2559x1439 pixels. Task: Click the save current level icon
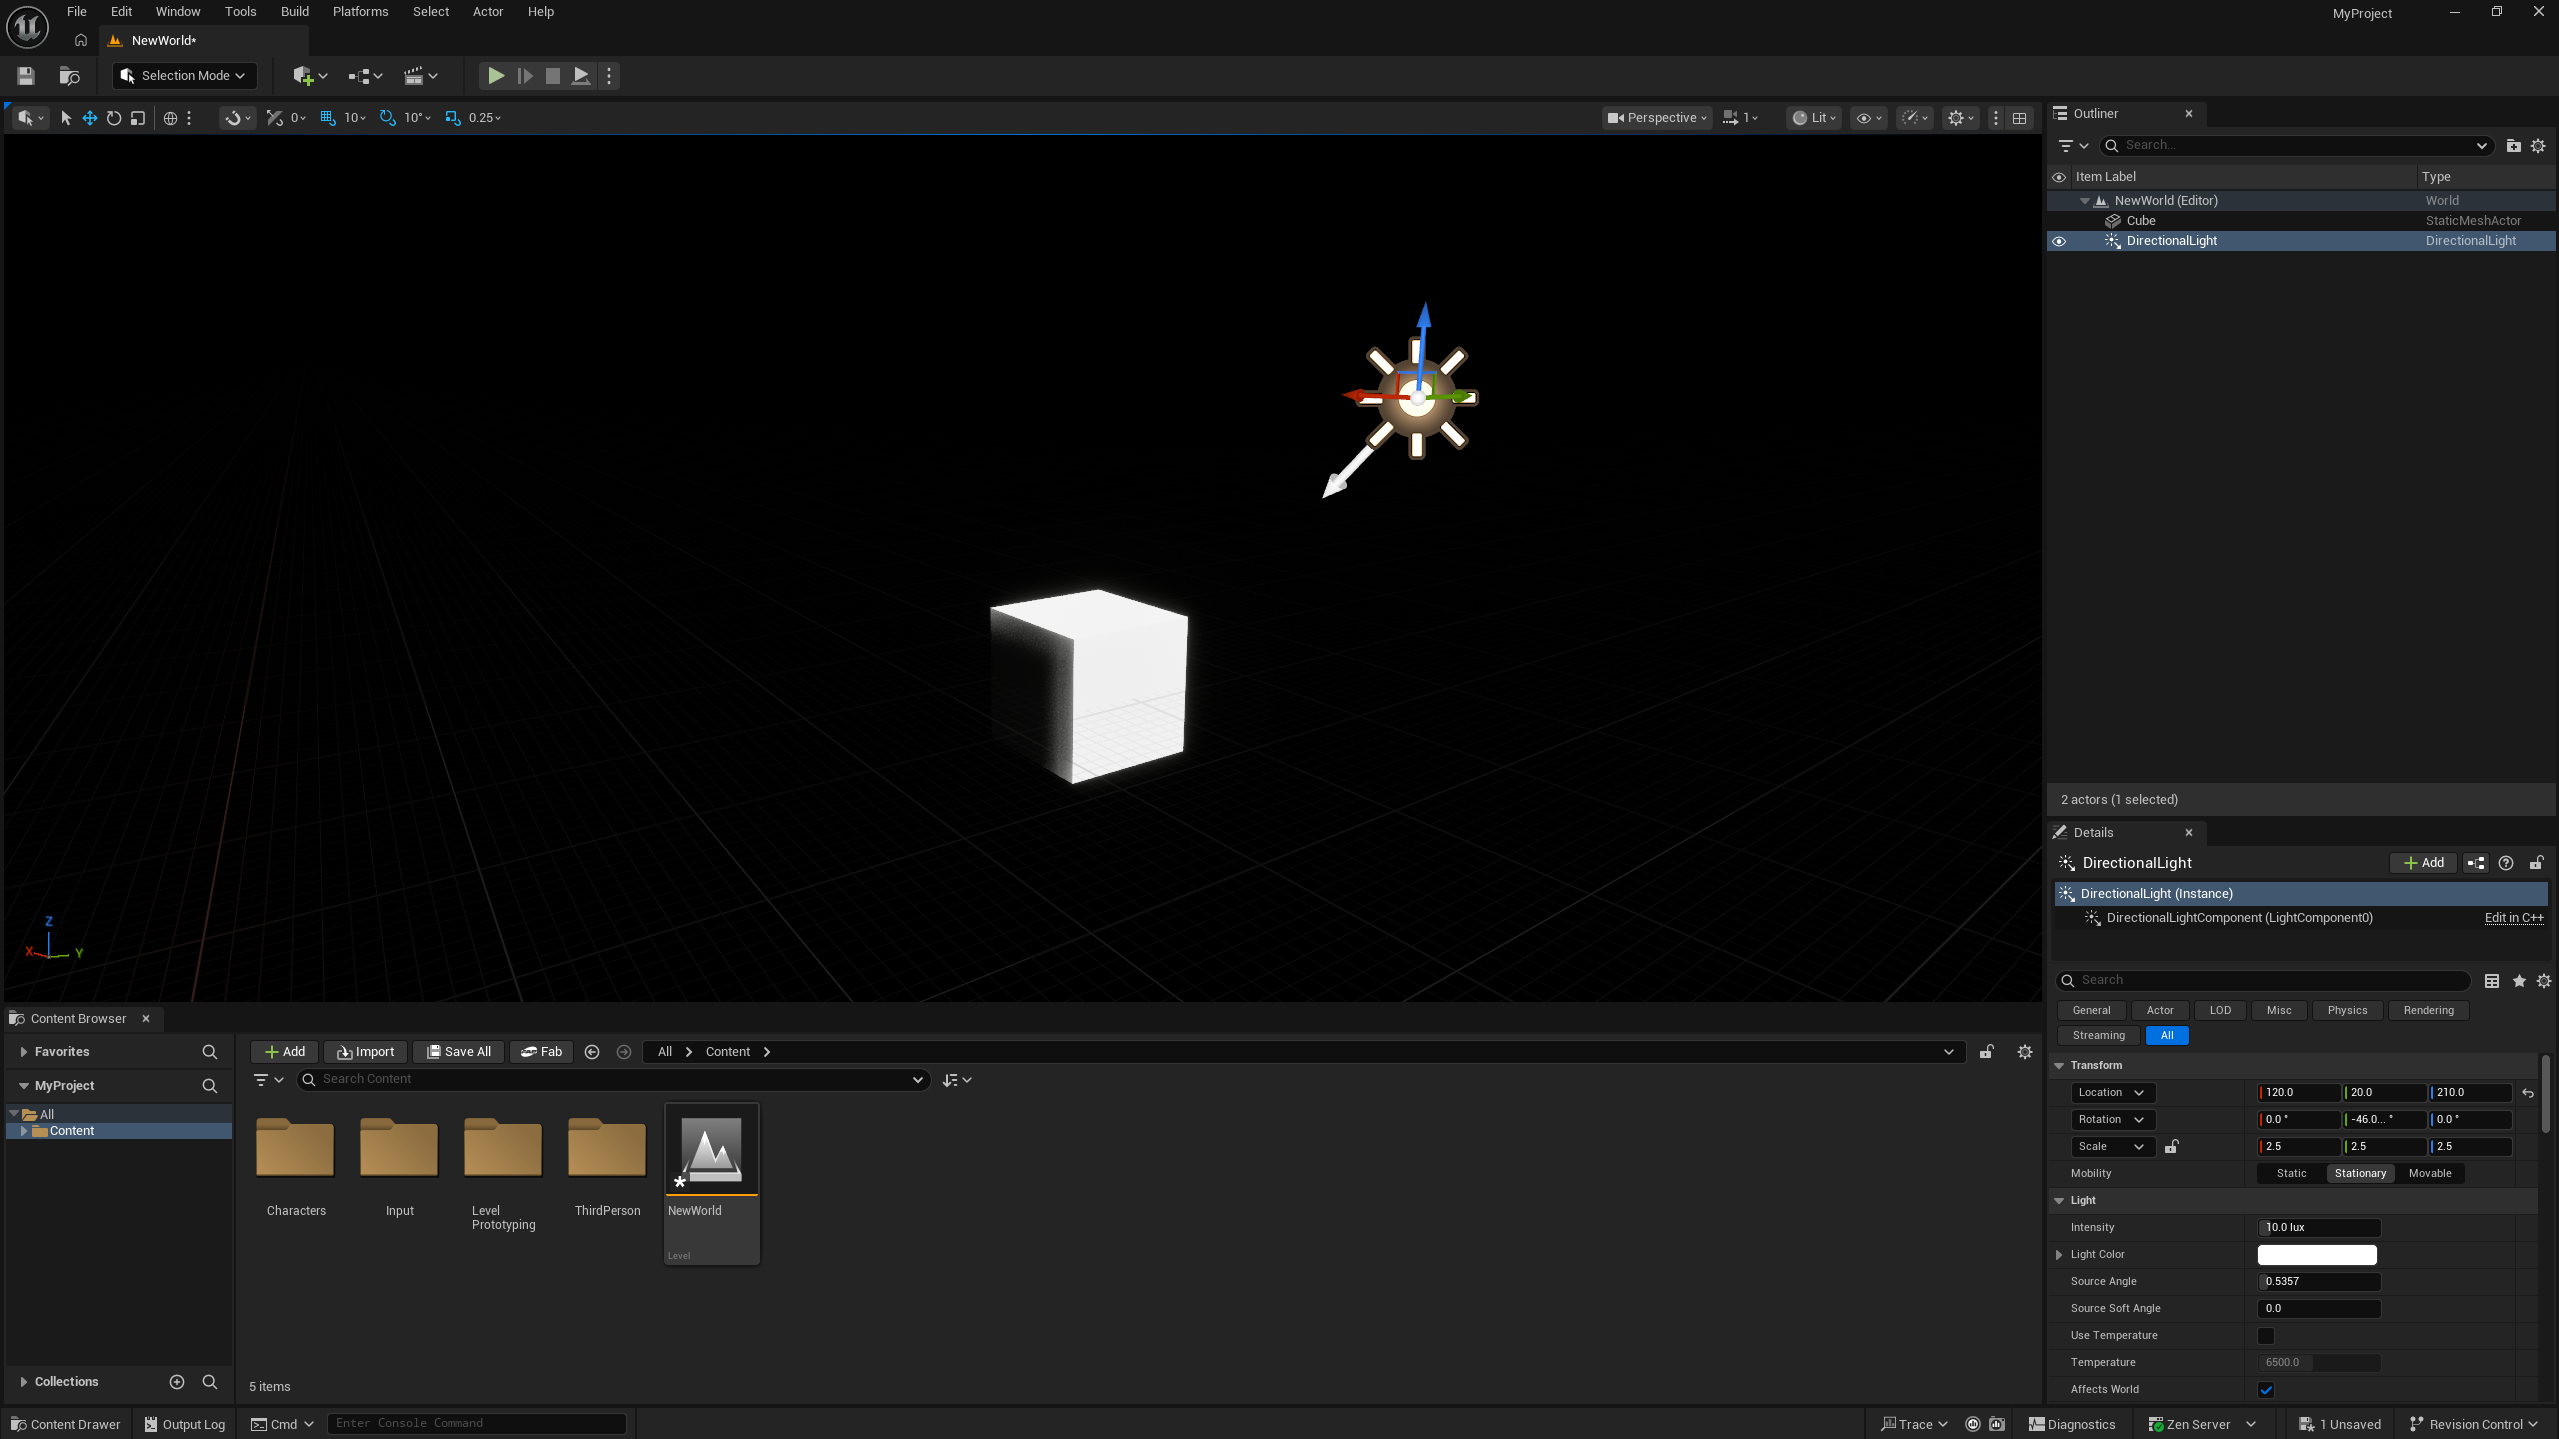pyautogui.click(x=26, y=76)
